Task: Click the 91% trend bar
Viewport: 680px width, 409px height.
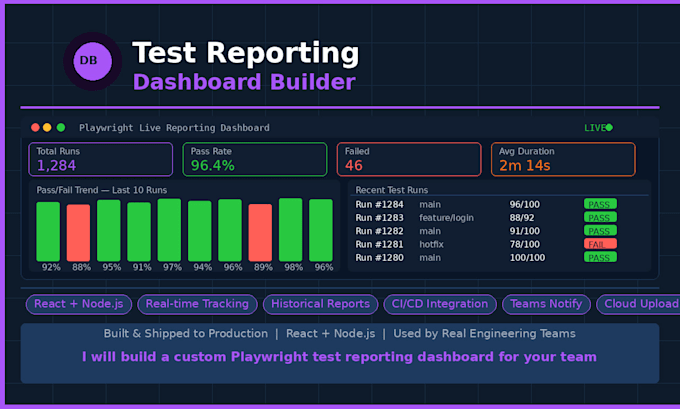Action: (139, 232)
